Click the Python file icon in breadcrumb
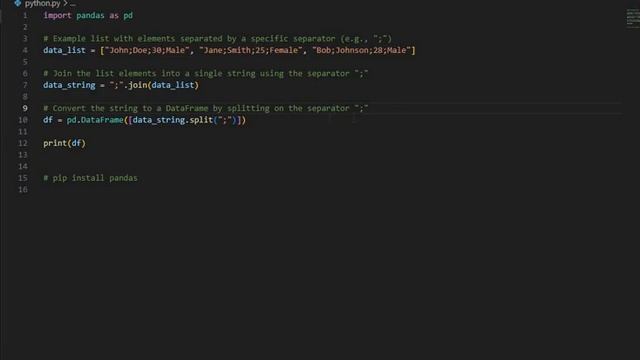Viewport: 640px width, 360px height. click(x=18, y=3)
